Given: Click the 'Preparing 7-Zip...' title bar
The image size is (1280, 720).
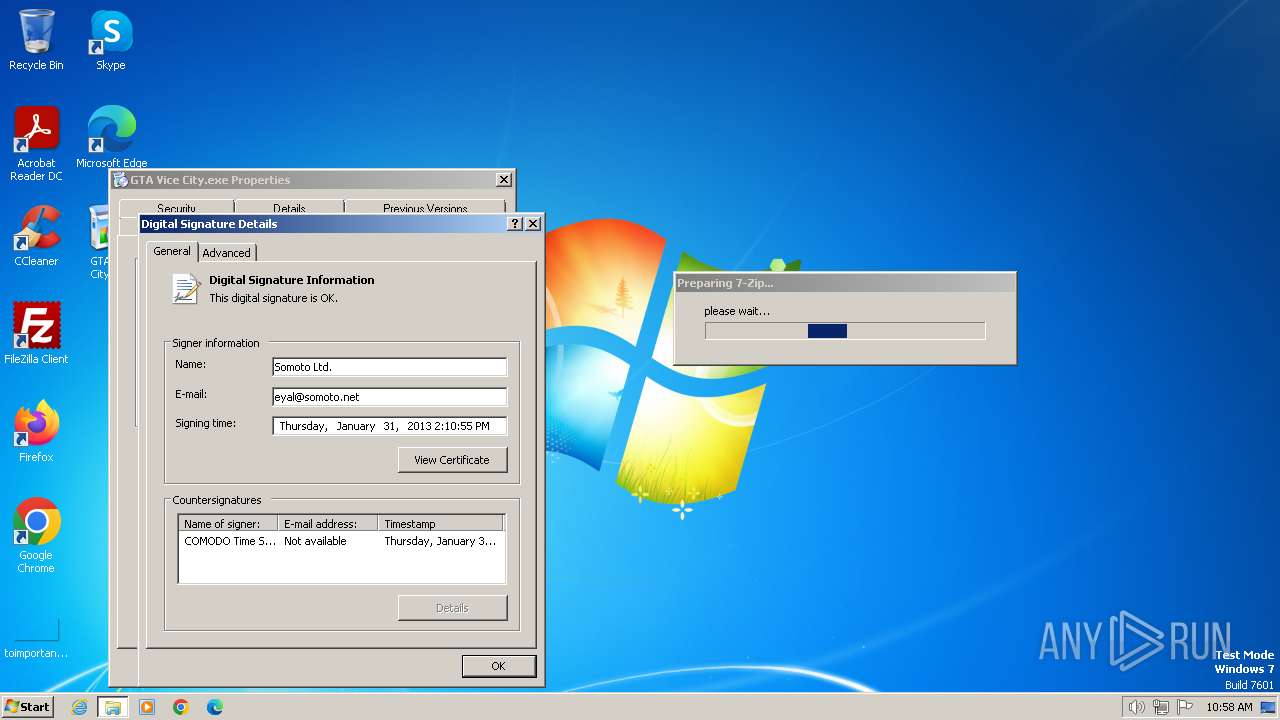Looking at the screenshot, I should point(845,283).
